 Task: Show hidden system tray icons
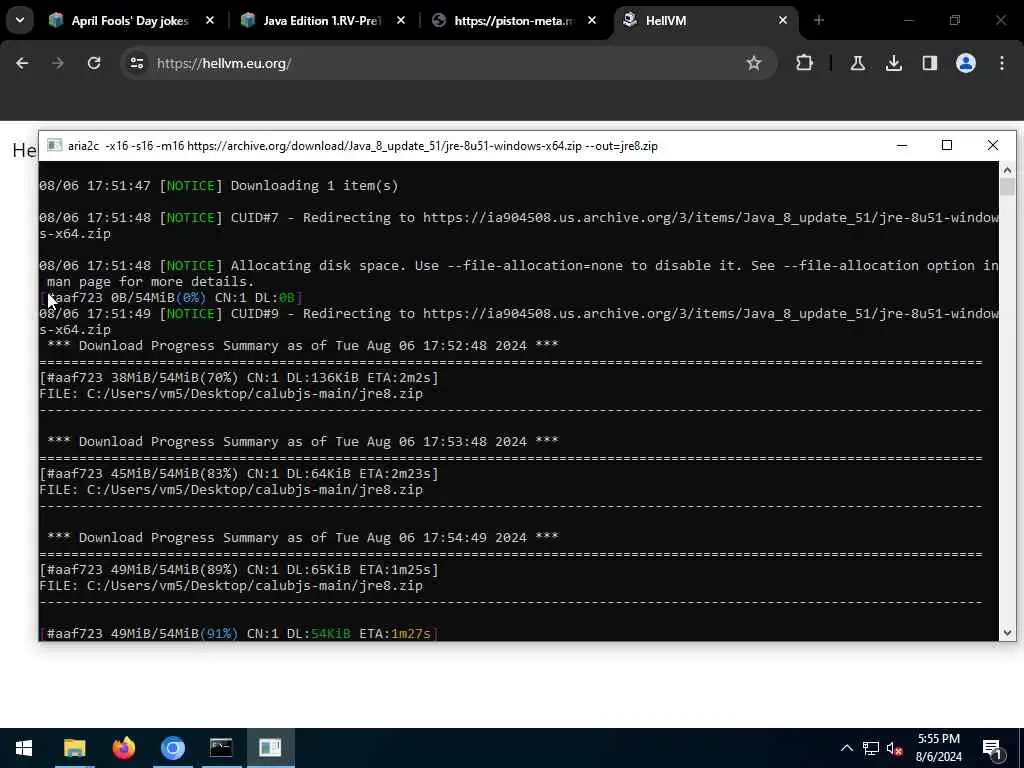[846, 748]
